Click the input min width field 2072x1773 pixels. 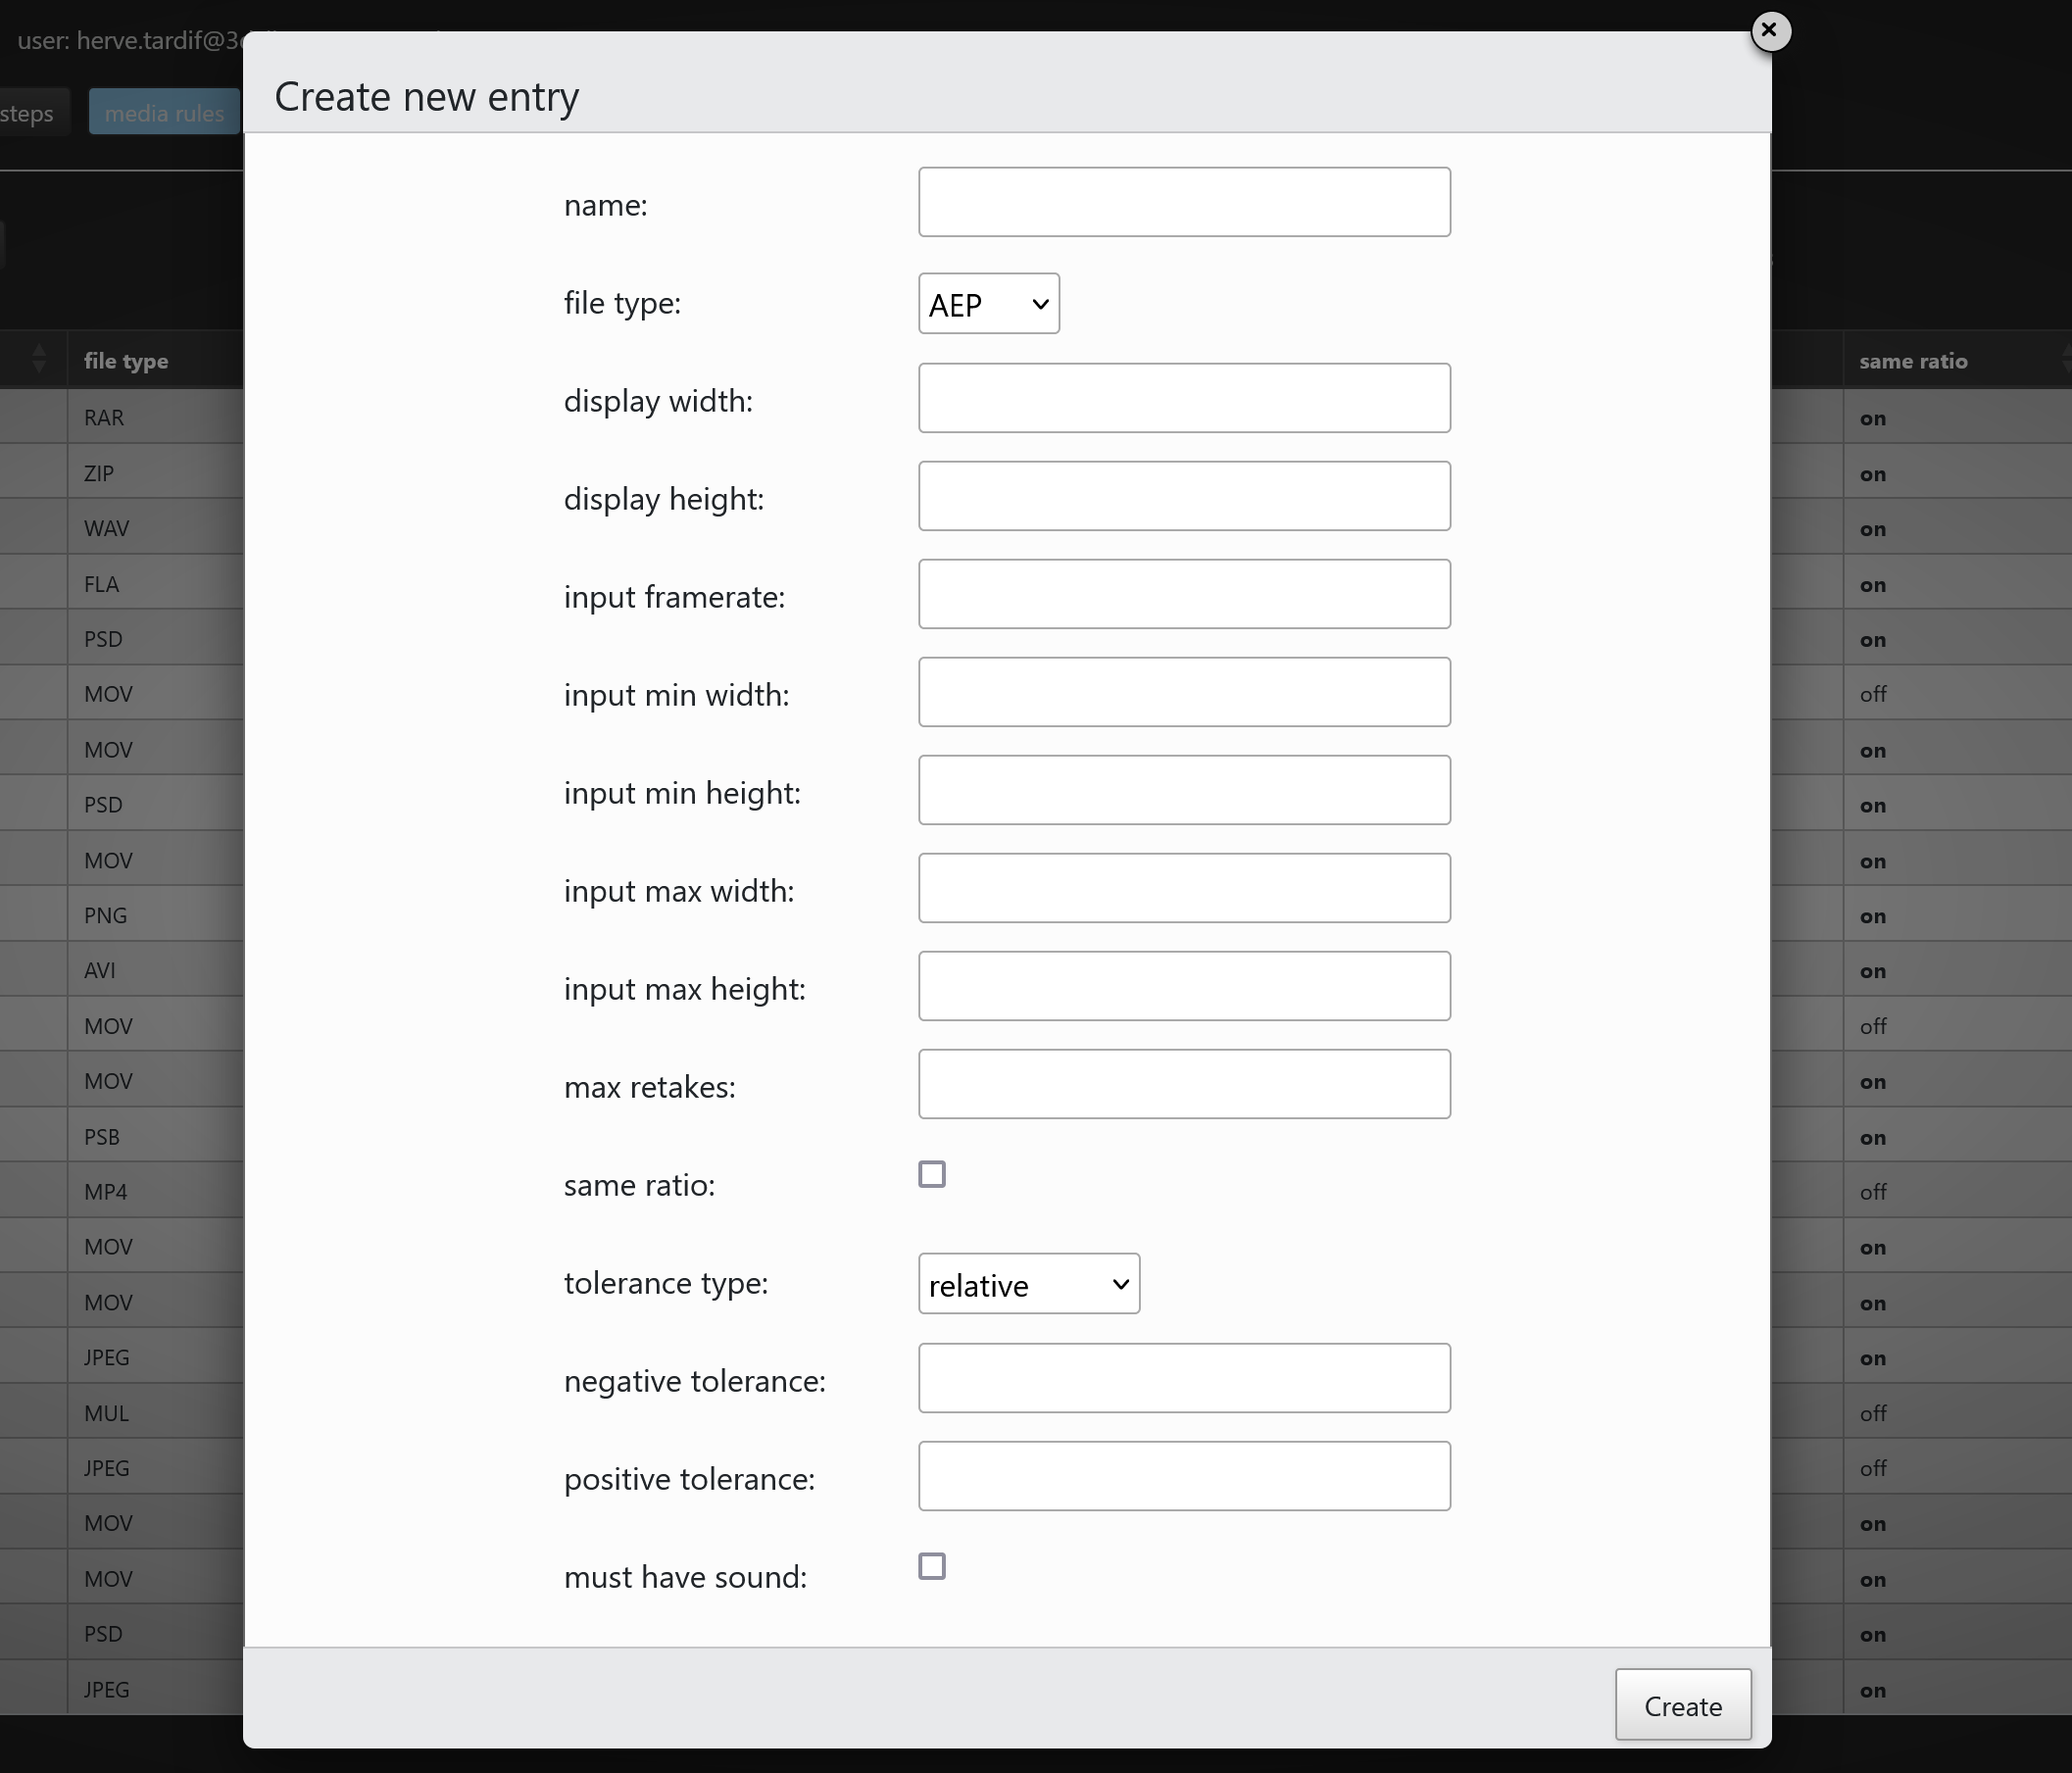pyautogui.click(x=1183, y=693)
